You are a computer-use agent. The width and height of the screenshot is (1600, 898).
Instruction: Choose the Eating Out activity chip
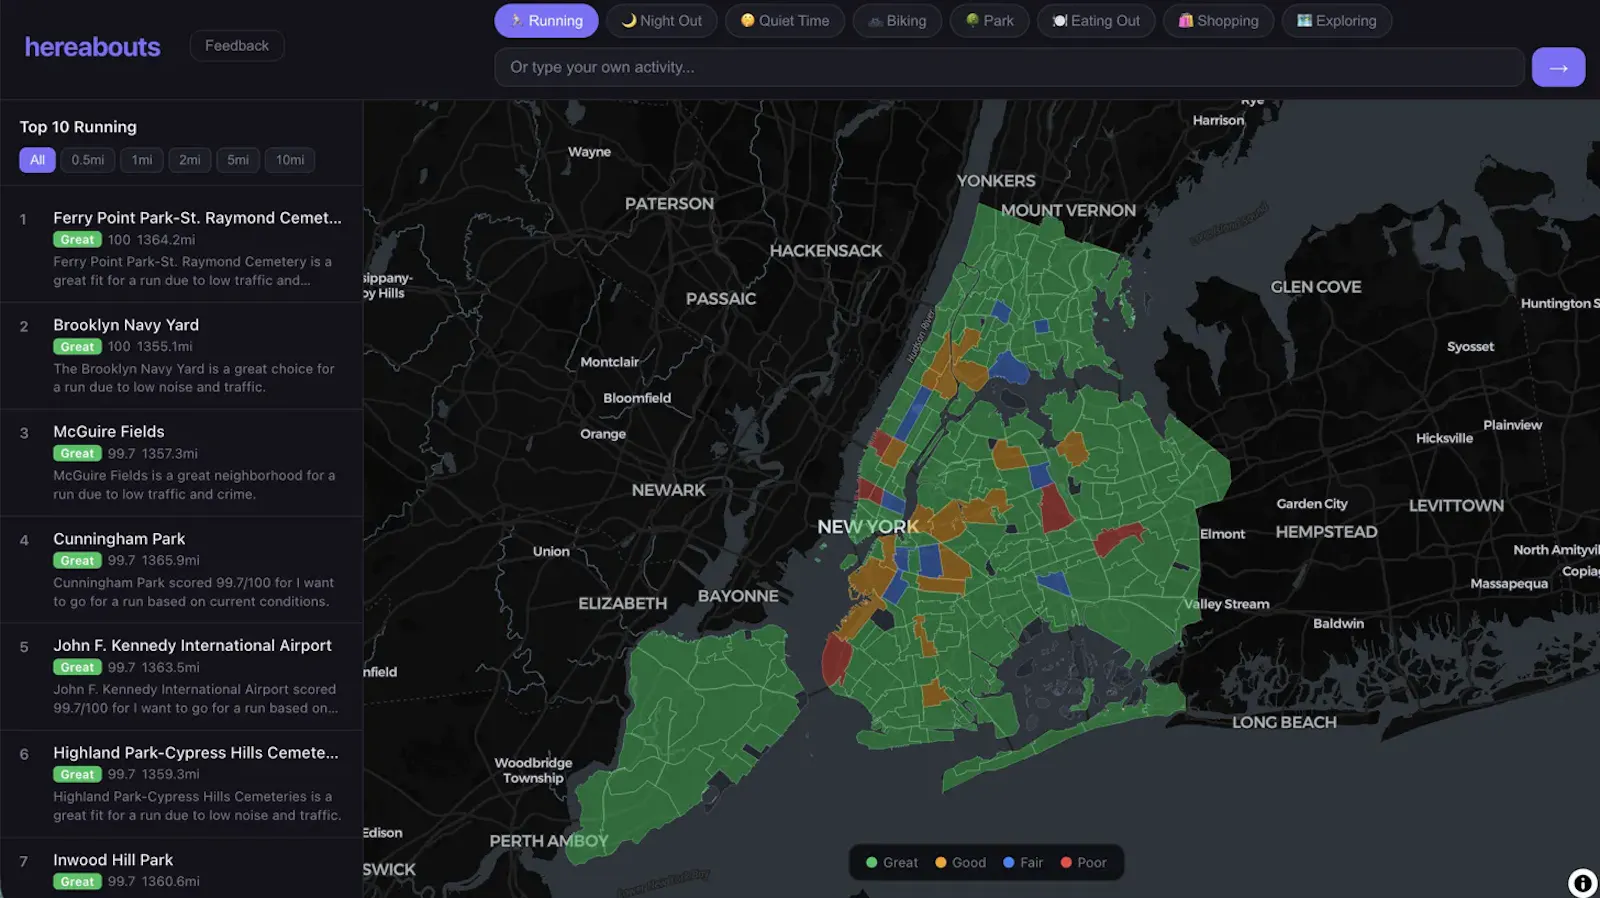point(1096,21)
